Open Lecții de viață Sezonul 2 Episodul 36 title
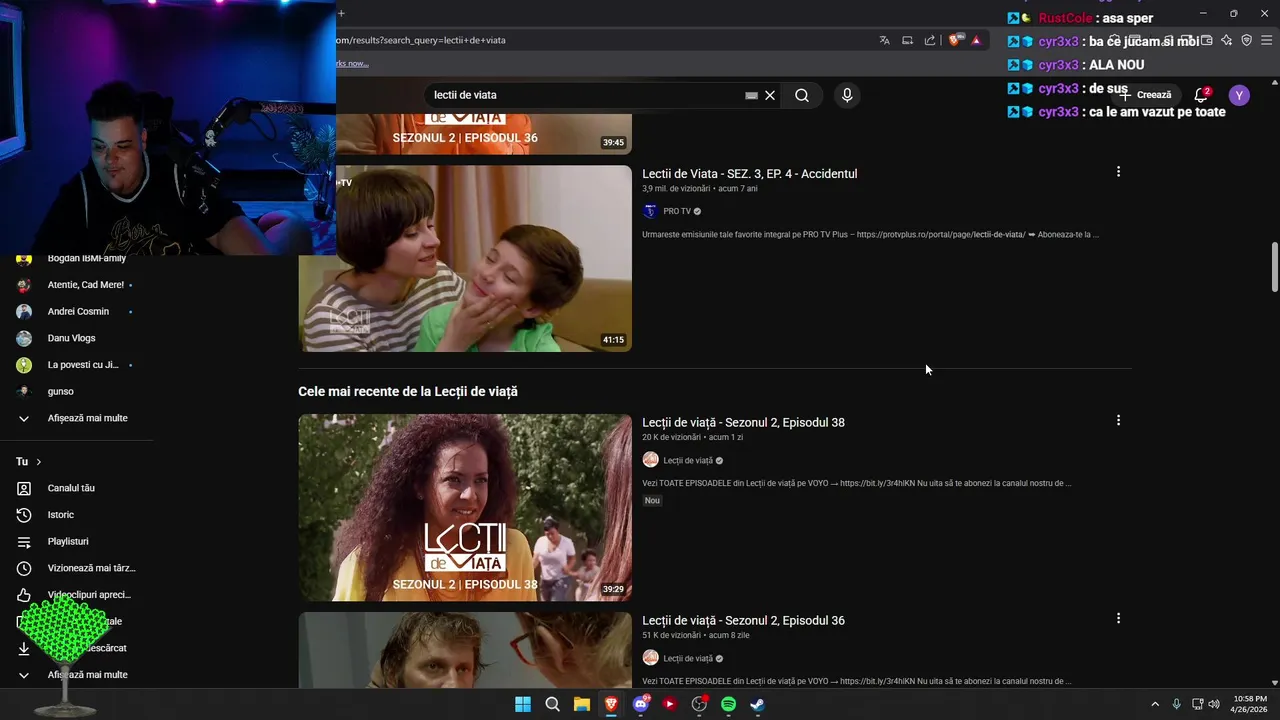The image size is (1280, 720). tap(743, 621)
